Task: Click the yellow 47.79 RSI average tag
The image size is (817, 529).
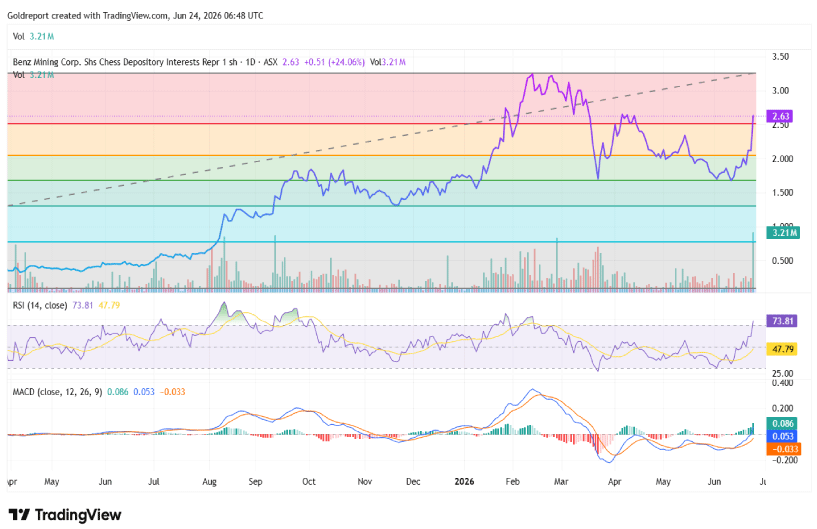Action: pyautogui.click(x=782, y=349)
